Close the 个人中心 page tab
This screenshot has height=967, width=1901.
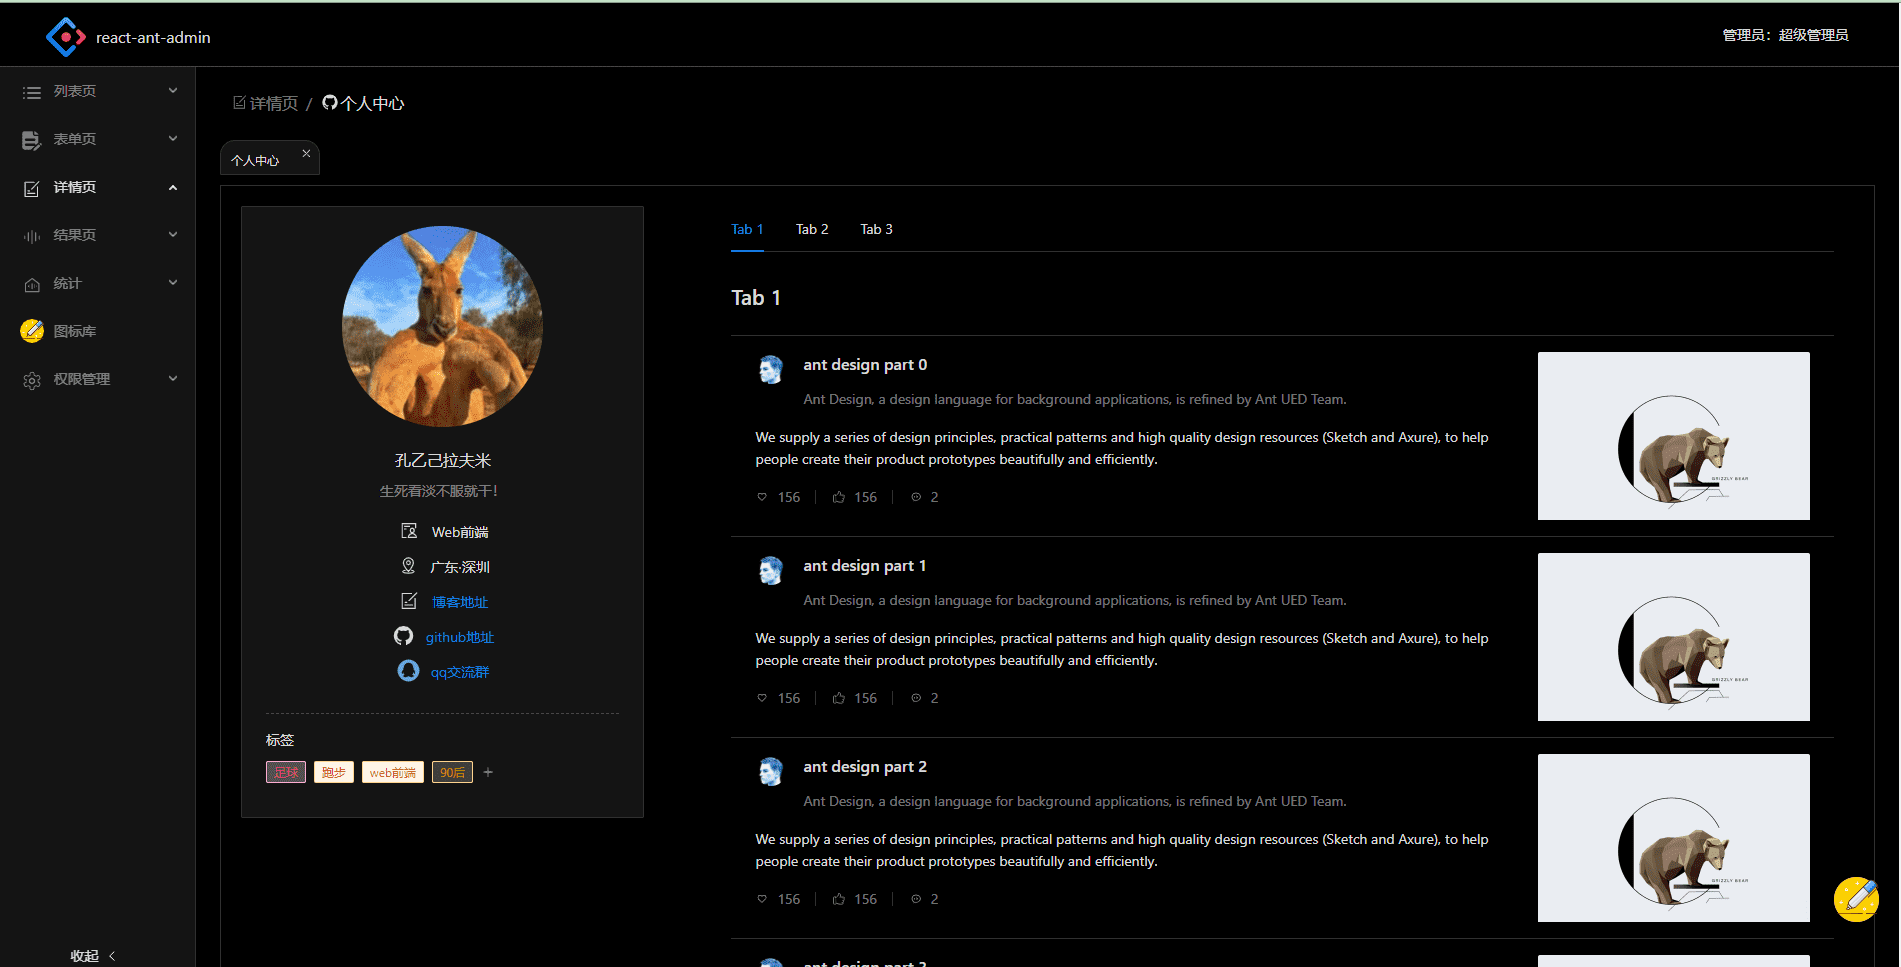point(306,153)
